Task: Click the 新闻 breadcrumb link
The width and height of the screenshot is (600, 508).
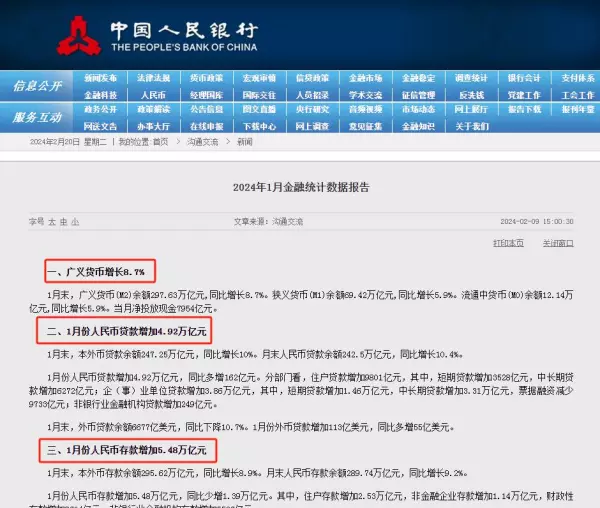Action: pos(245,142)
